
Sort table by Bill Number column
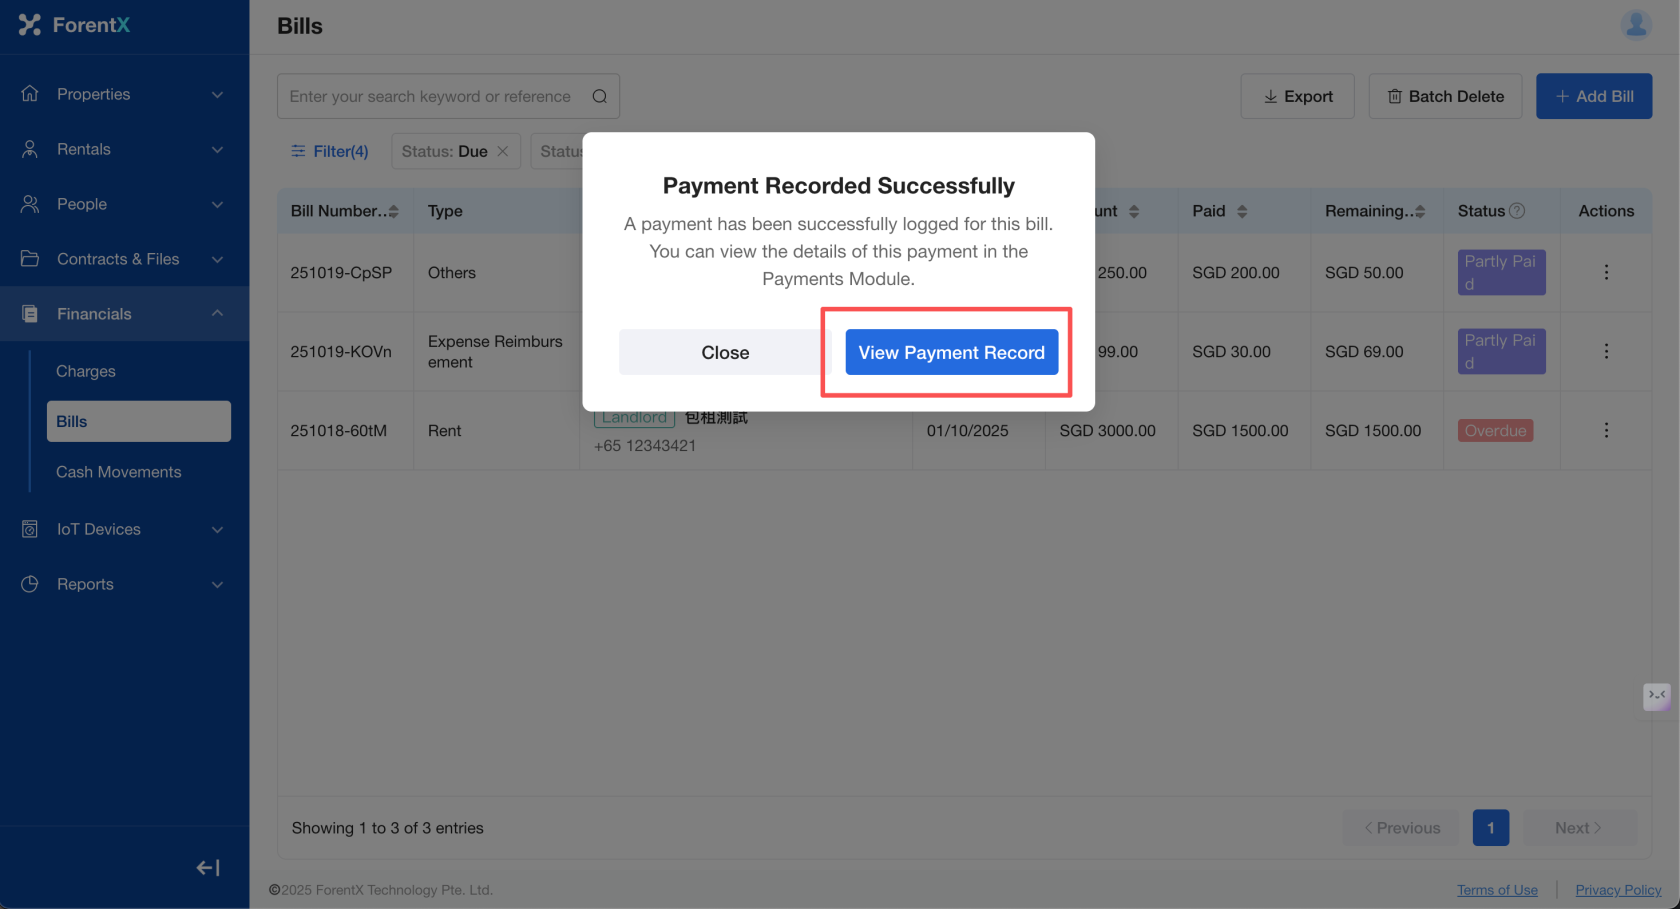[x=393, y=211]
